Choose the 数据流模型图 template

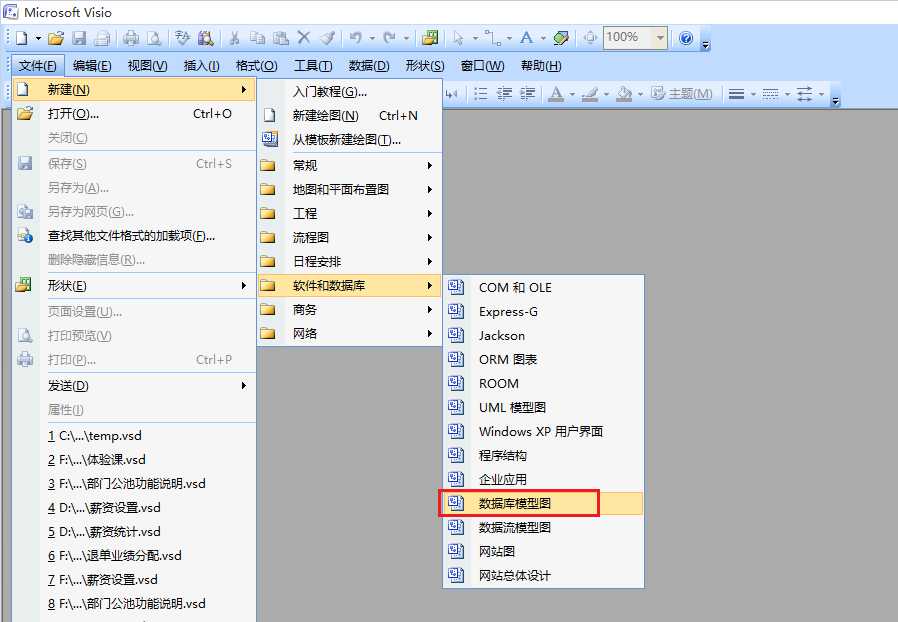click(x=543, y=527)
